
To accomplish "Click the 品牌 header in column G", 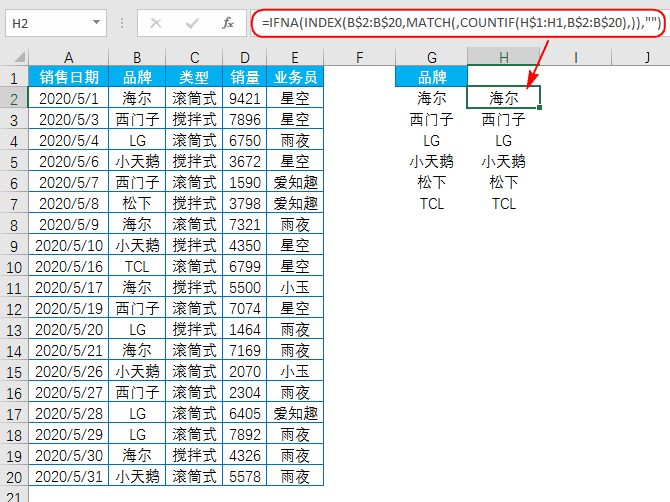I will (432, 77).
